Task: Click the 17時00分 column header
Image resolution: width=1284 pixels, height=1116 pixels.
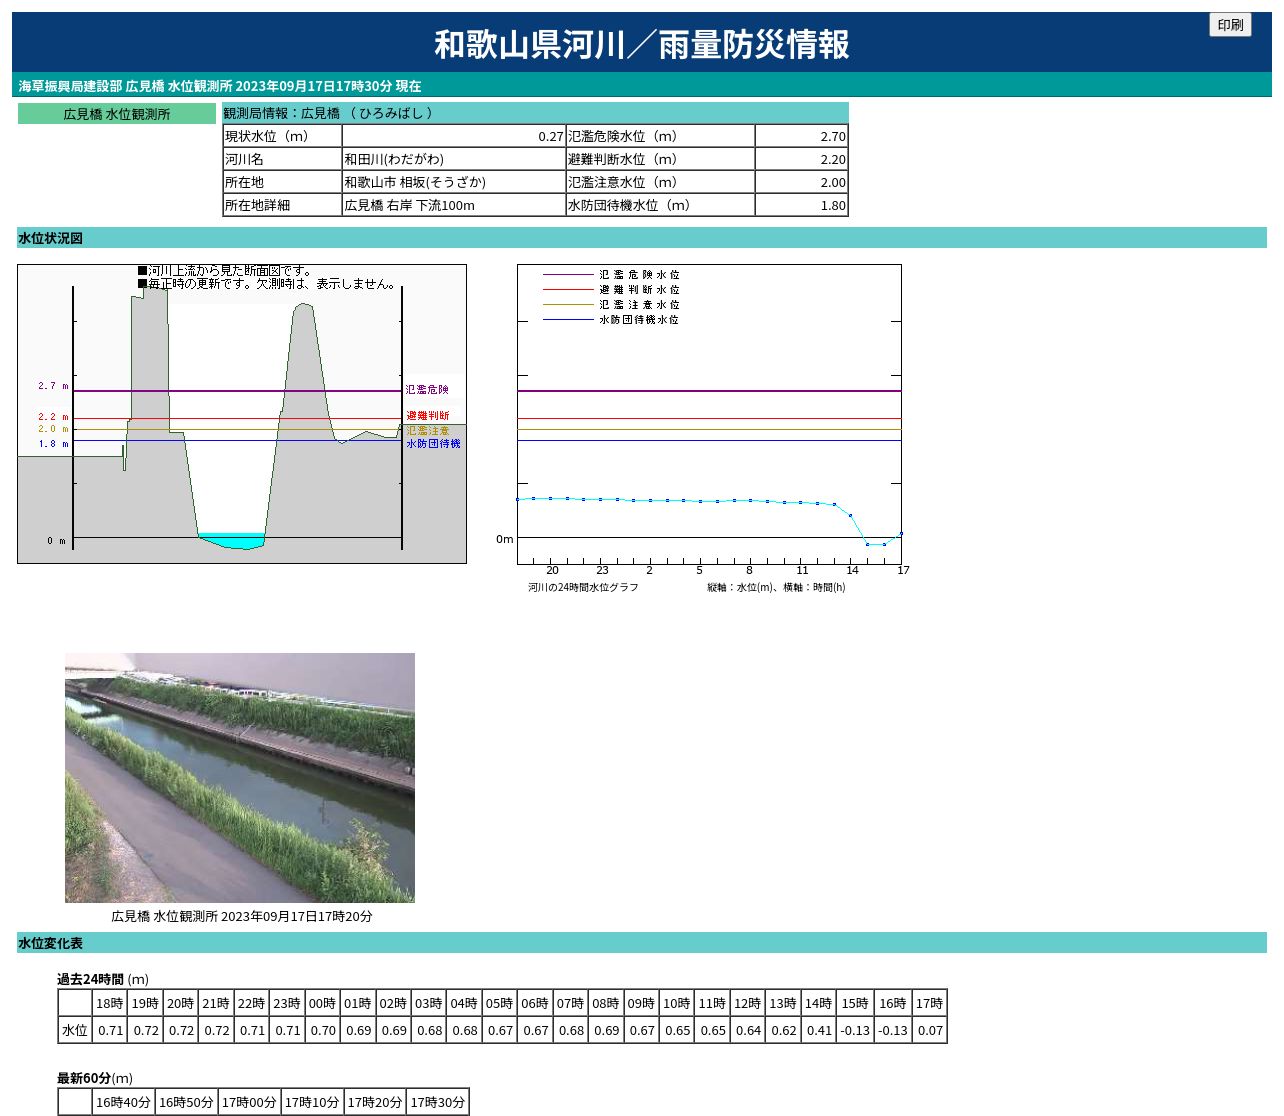Action: click(x=250, y=1102)
